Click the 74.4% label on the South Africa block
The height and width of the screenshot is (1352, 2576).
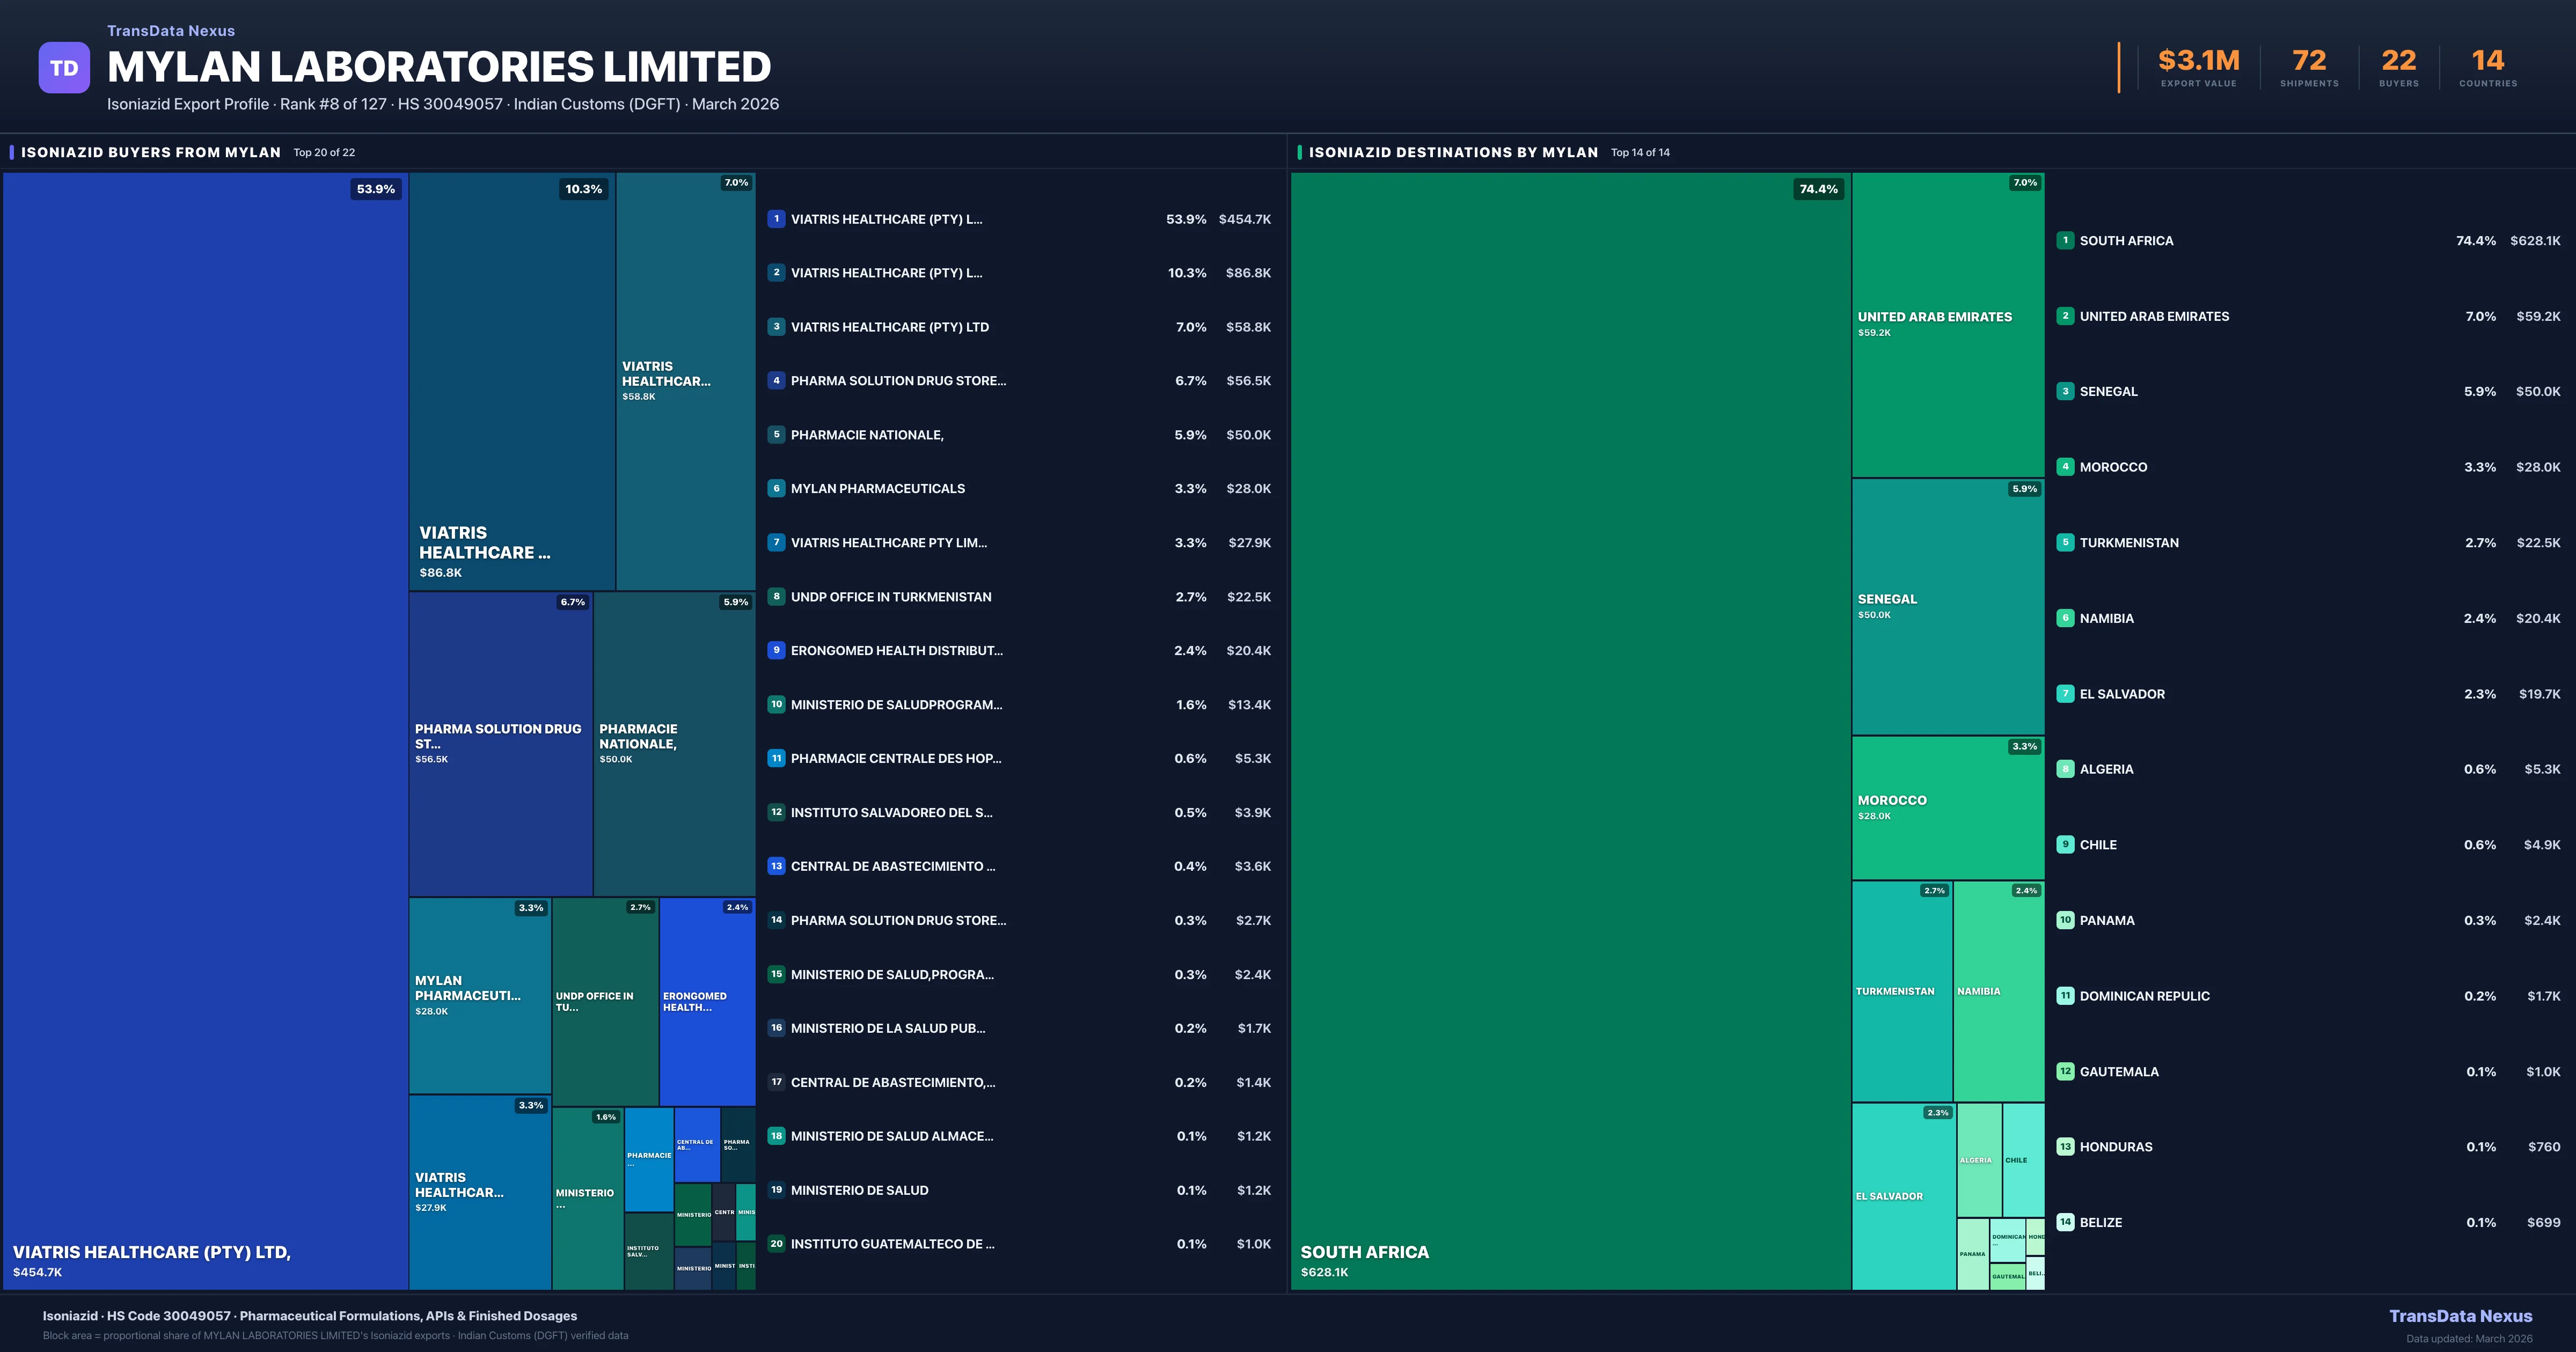[1818, 189]
